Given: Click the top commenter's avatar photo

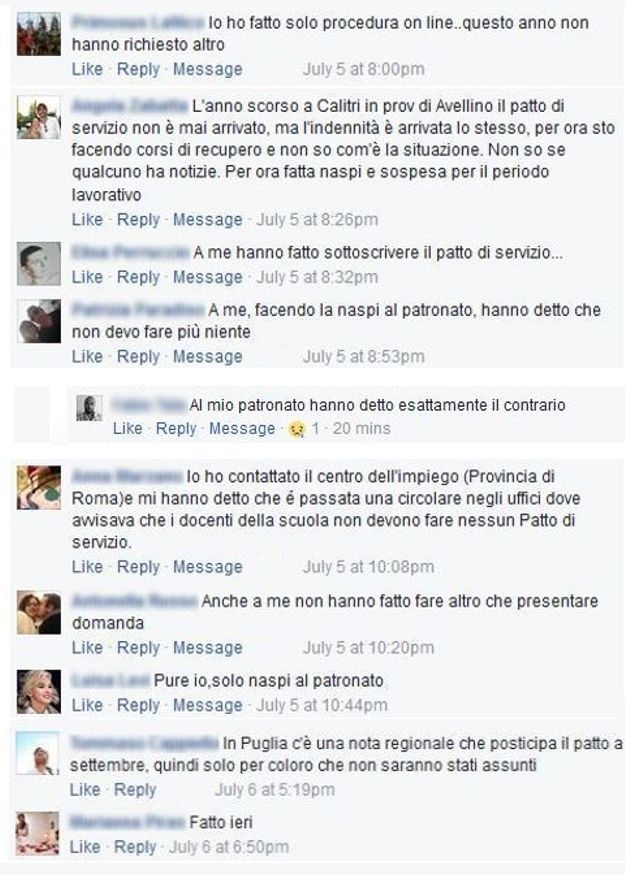Looking at the screenshot, I should (x=39, y=33).
